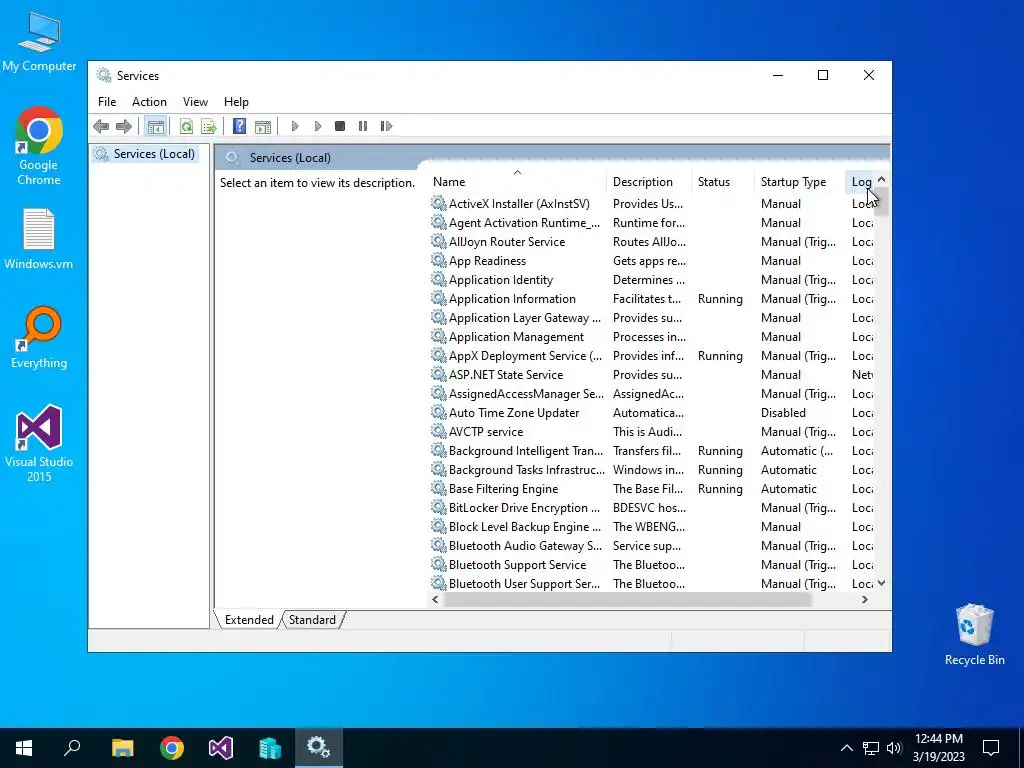
Task: Click the list's scroll down arrow
Action: 882,583
